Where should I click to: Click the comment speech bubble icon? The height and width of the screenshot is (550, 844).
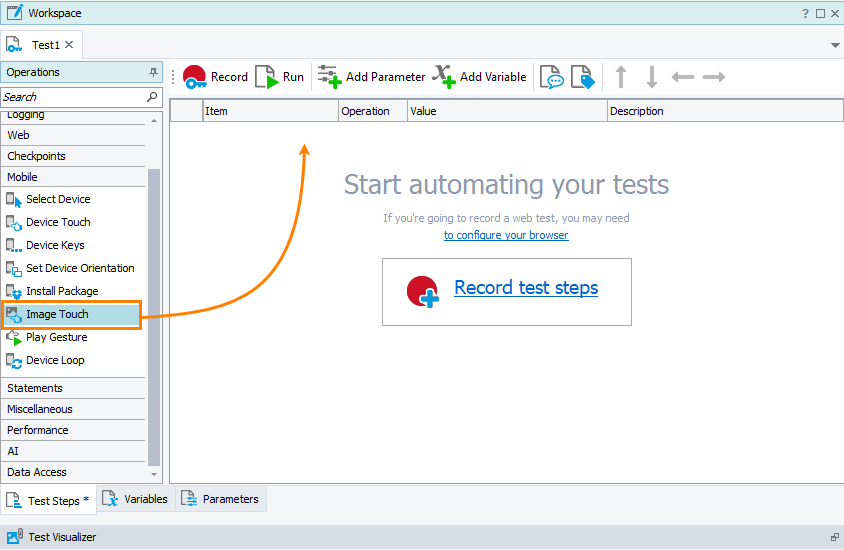pos(551,77)
